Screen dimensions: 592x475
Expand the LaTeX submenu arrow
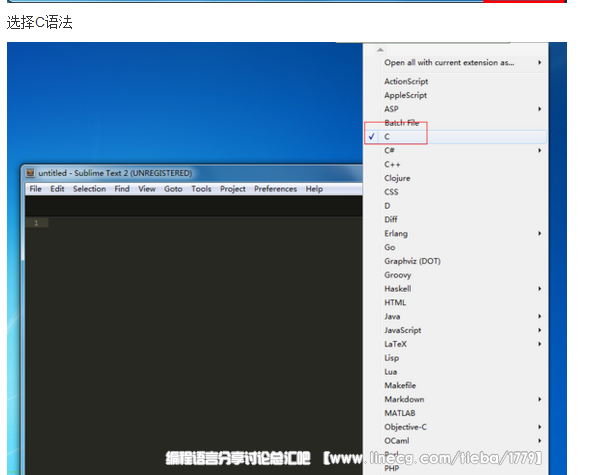tap(540, 344)
